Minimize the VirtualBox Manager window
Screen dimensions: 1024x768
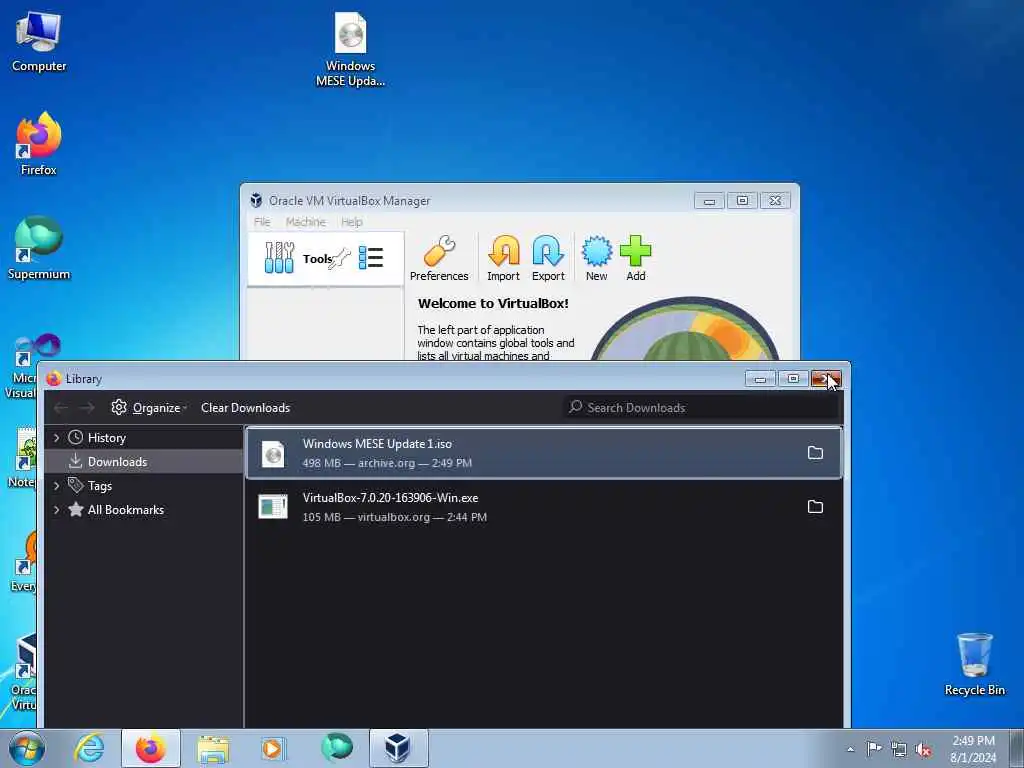[709, 200]
